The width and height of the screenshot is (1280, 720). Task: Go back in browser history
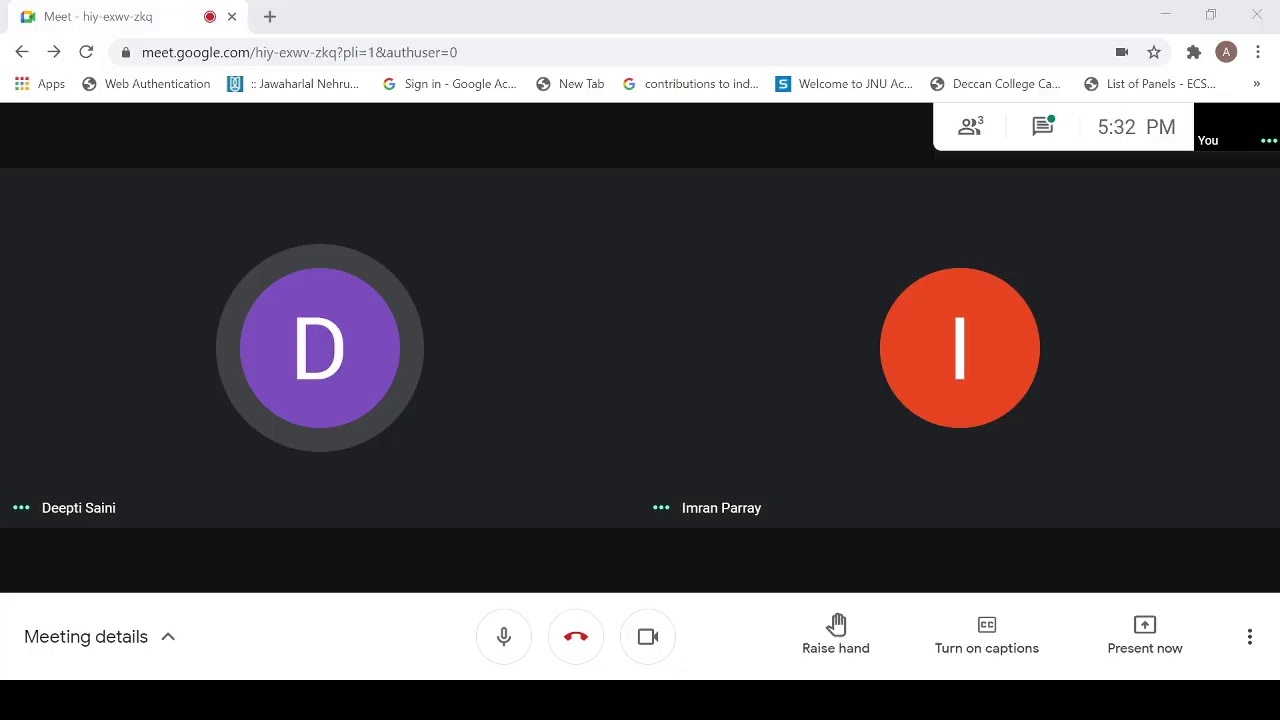22,52
